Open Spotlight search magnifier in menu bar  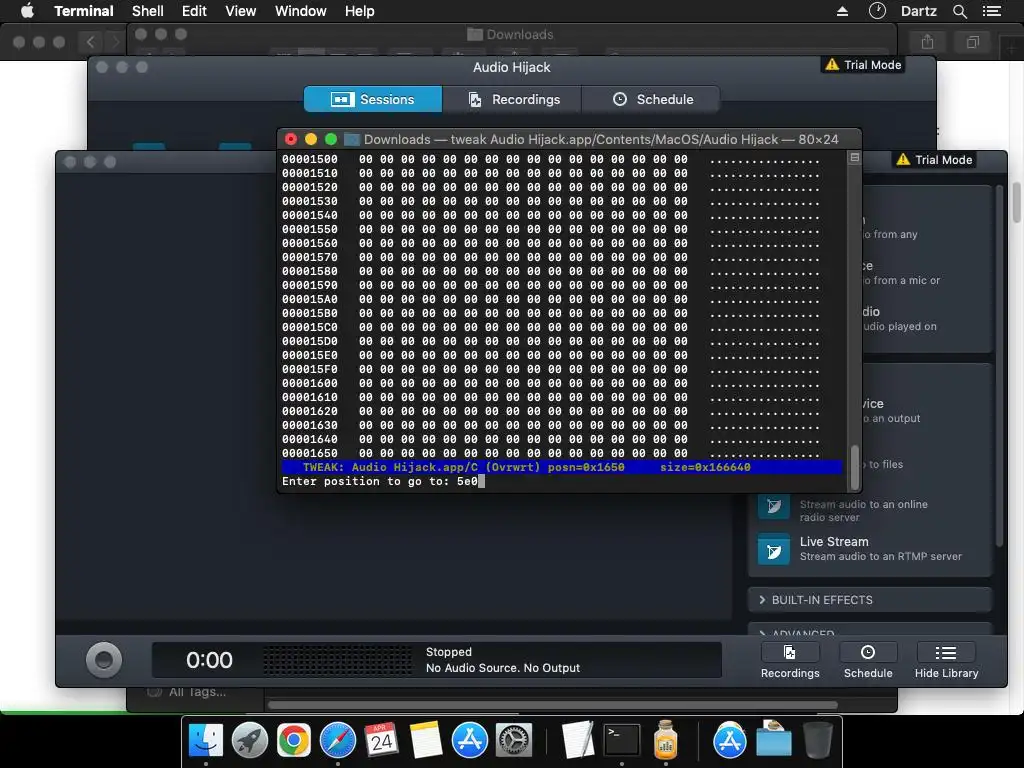pos(959,11)
